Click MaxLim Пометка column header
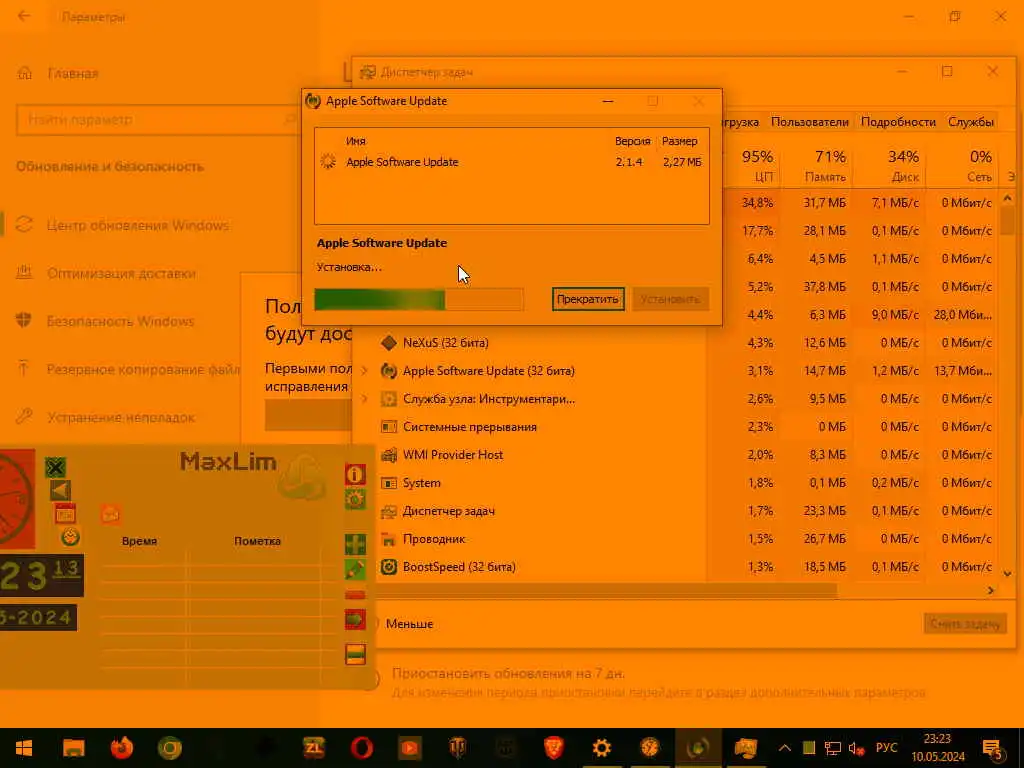1024x768 pixels. point(257,541)
